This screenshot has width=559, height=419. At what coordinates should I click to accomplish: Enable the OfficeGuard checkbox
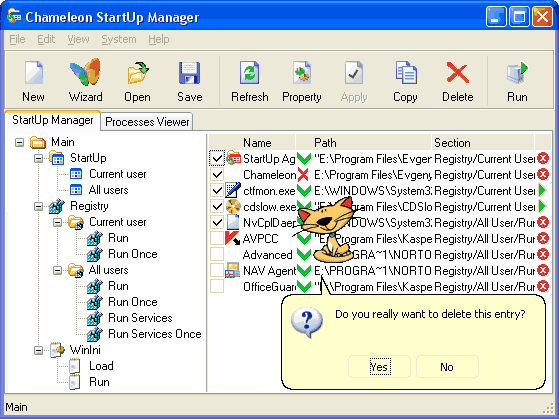click(x=217, y=286)
